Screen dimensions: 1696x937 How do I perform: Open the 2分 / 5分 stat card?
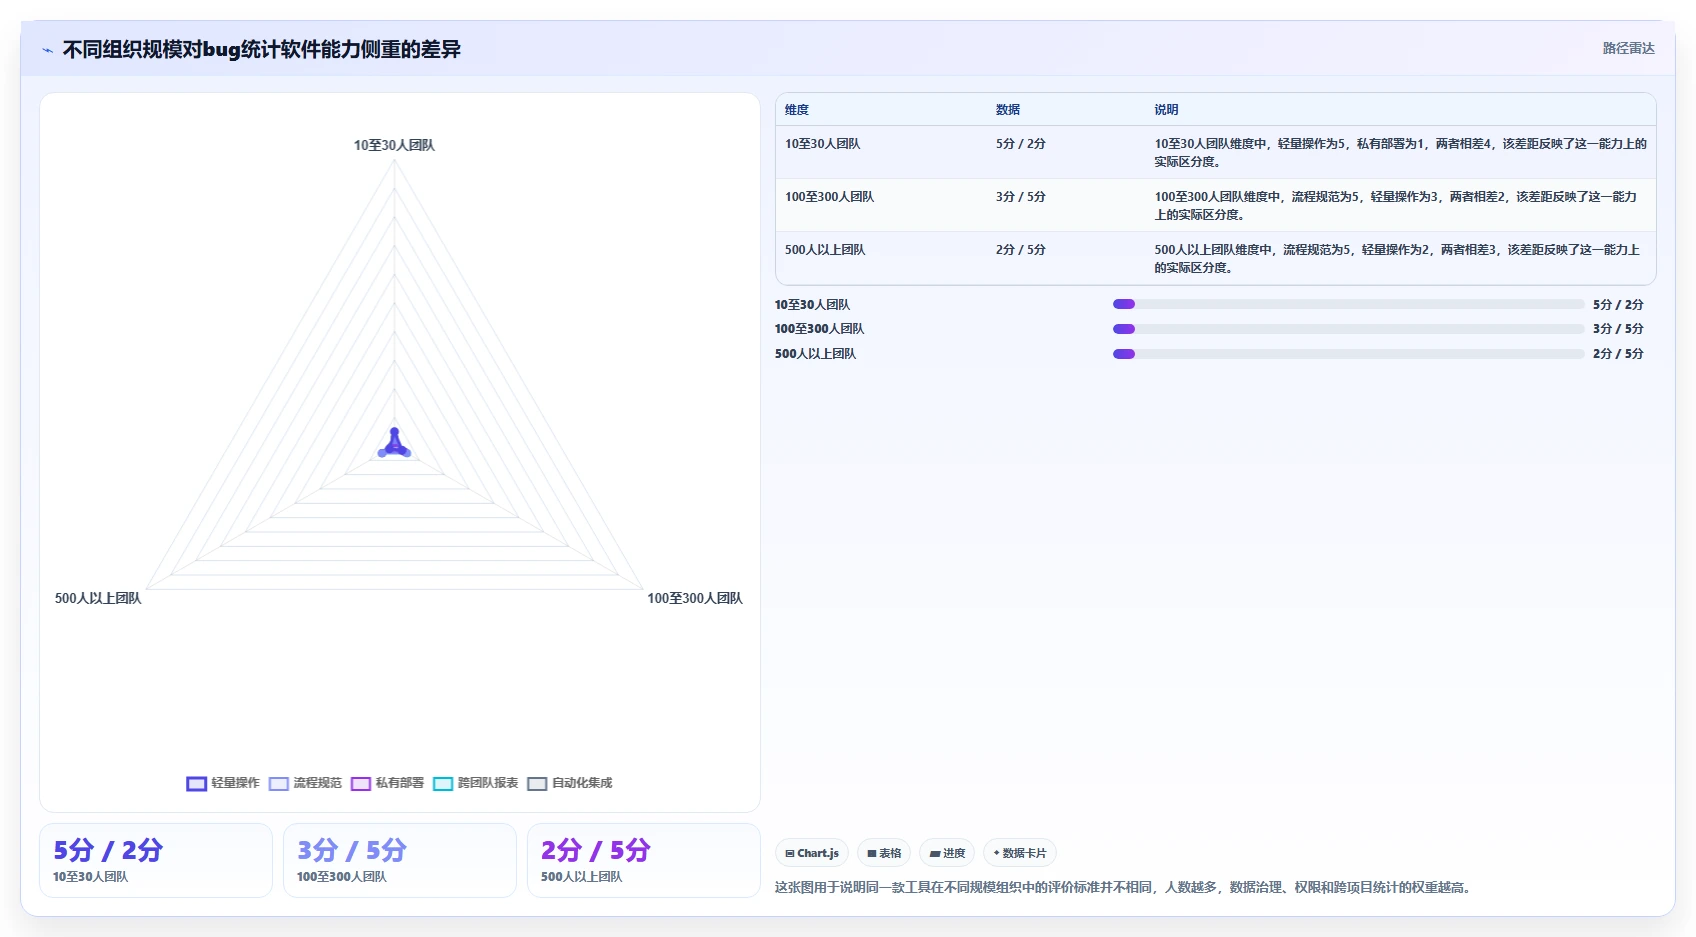point(644,861)
